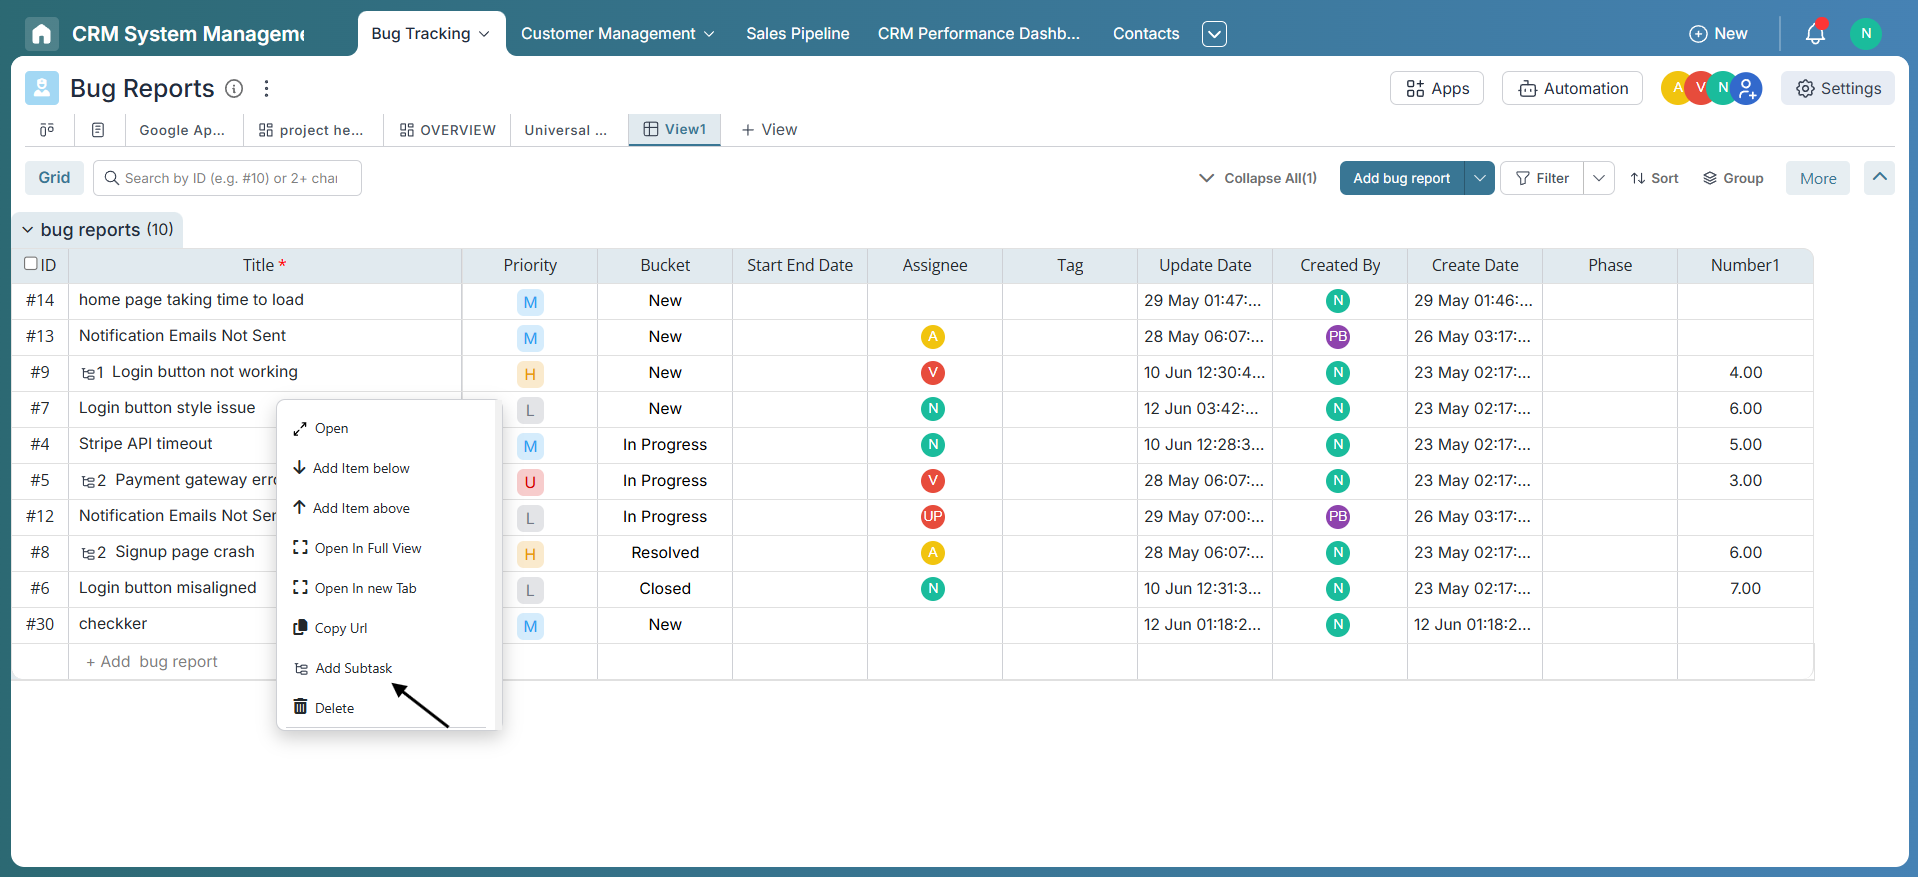
Task: Click the More button
Action: (x=1818, y=178)
